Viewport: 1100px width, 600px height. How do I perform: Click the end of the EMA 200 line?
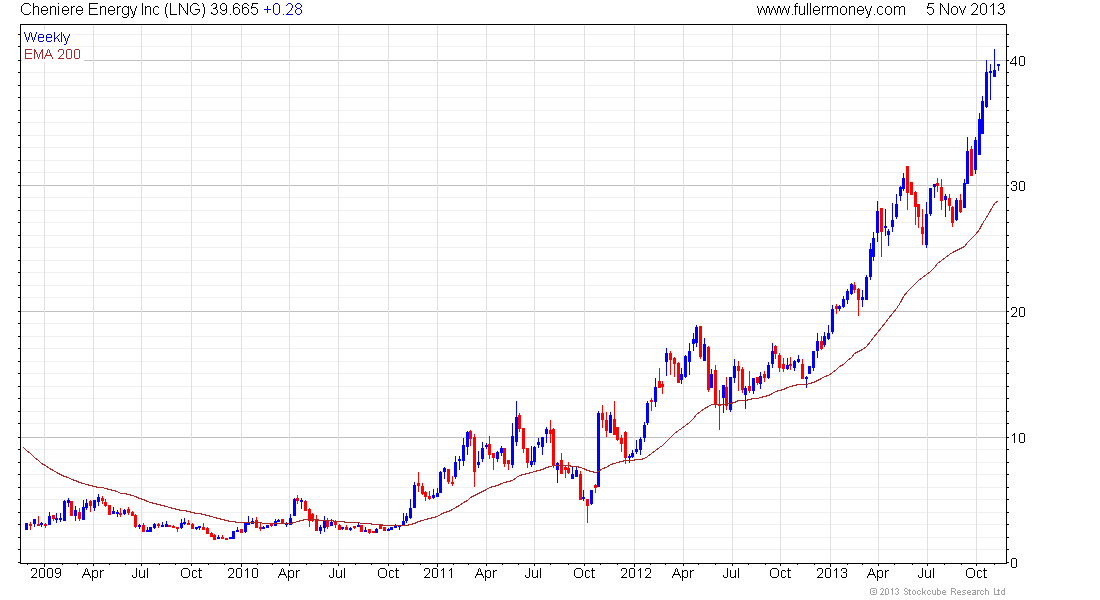997,201
